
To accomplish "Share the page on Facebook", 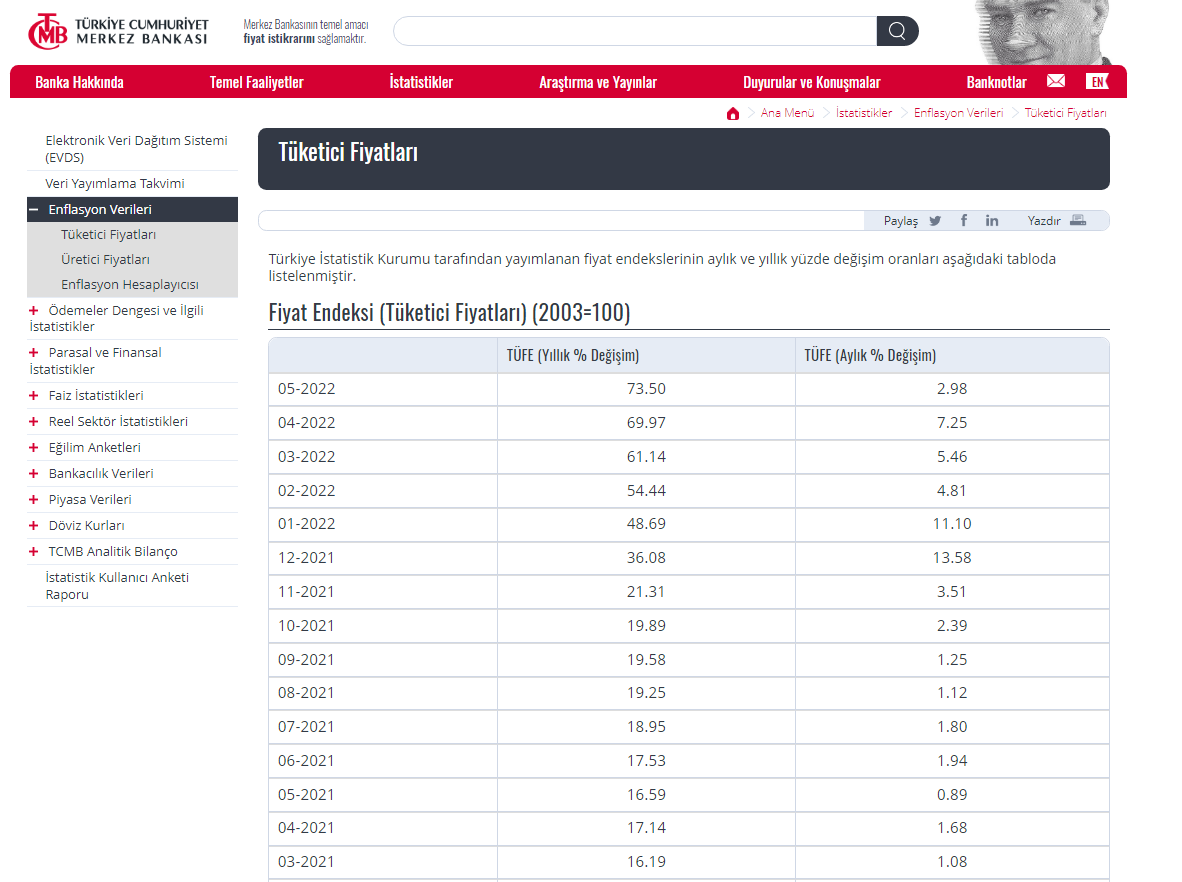I will (x=964, y=221).
